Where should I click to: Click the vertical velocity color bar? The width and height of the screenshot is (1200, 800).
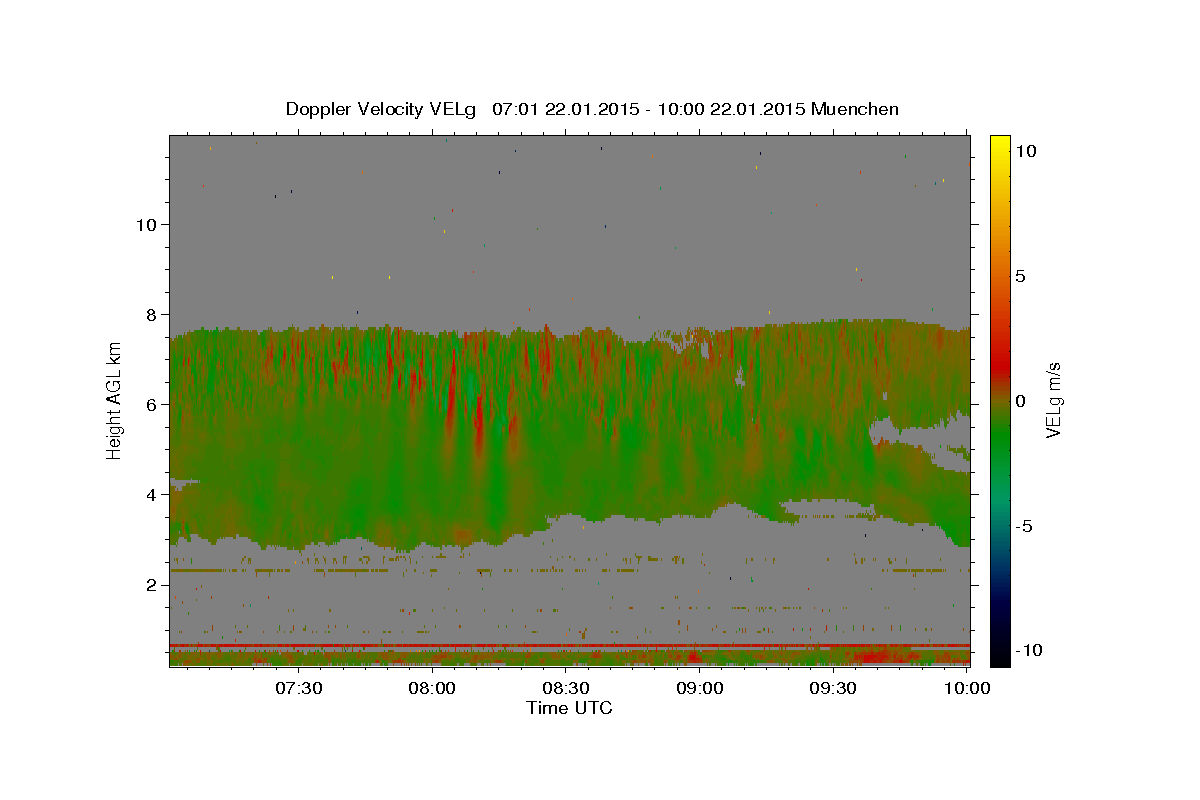point(1000,400)
